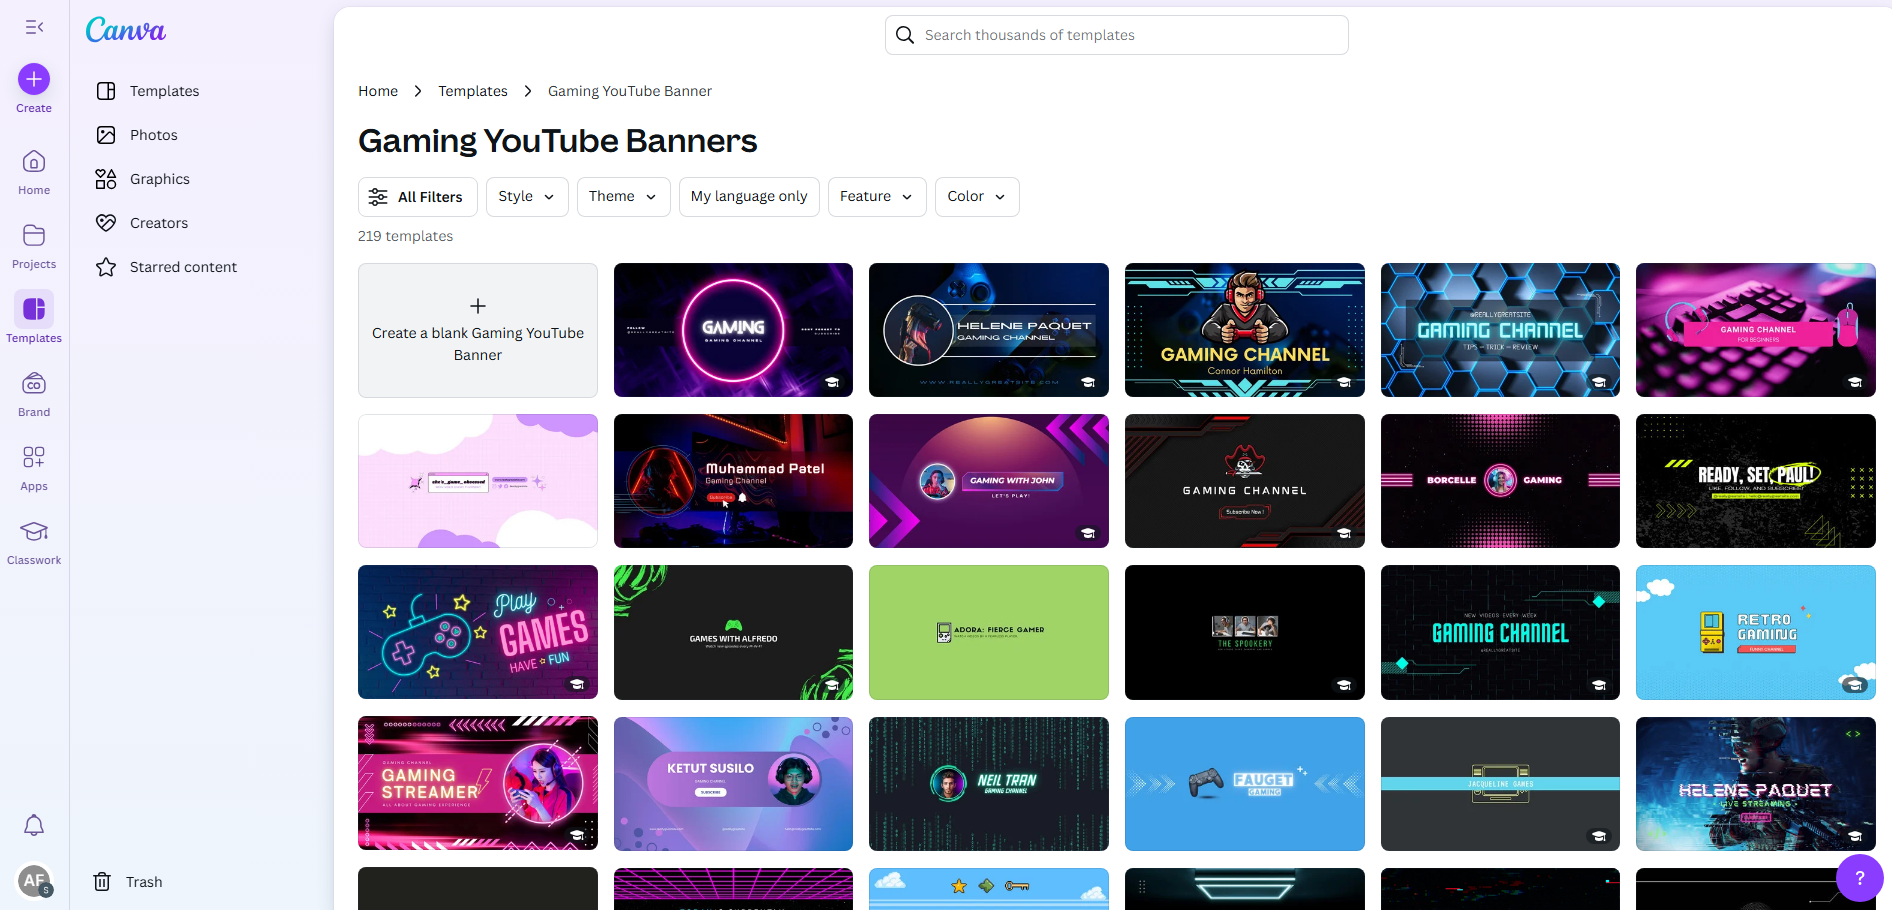This screenshot has height=910, width=1892.
Task: Toggle the My language only filter
Action: coord(748,196)
